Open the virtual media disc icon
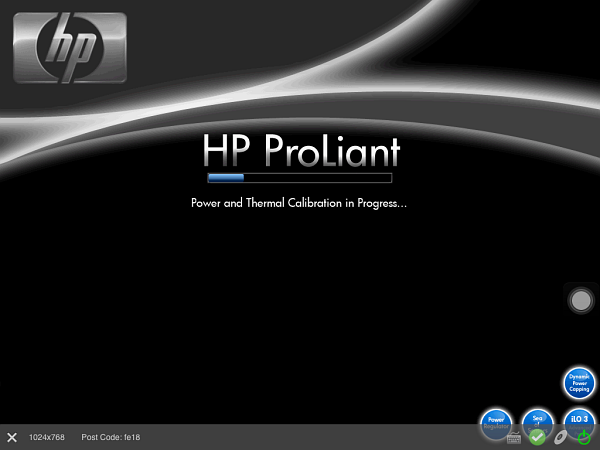 point(561,437)
